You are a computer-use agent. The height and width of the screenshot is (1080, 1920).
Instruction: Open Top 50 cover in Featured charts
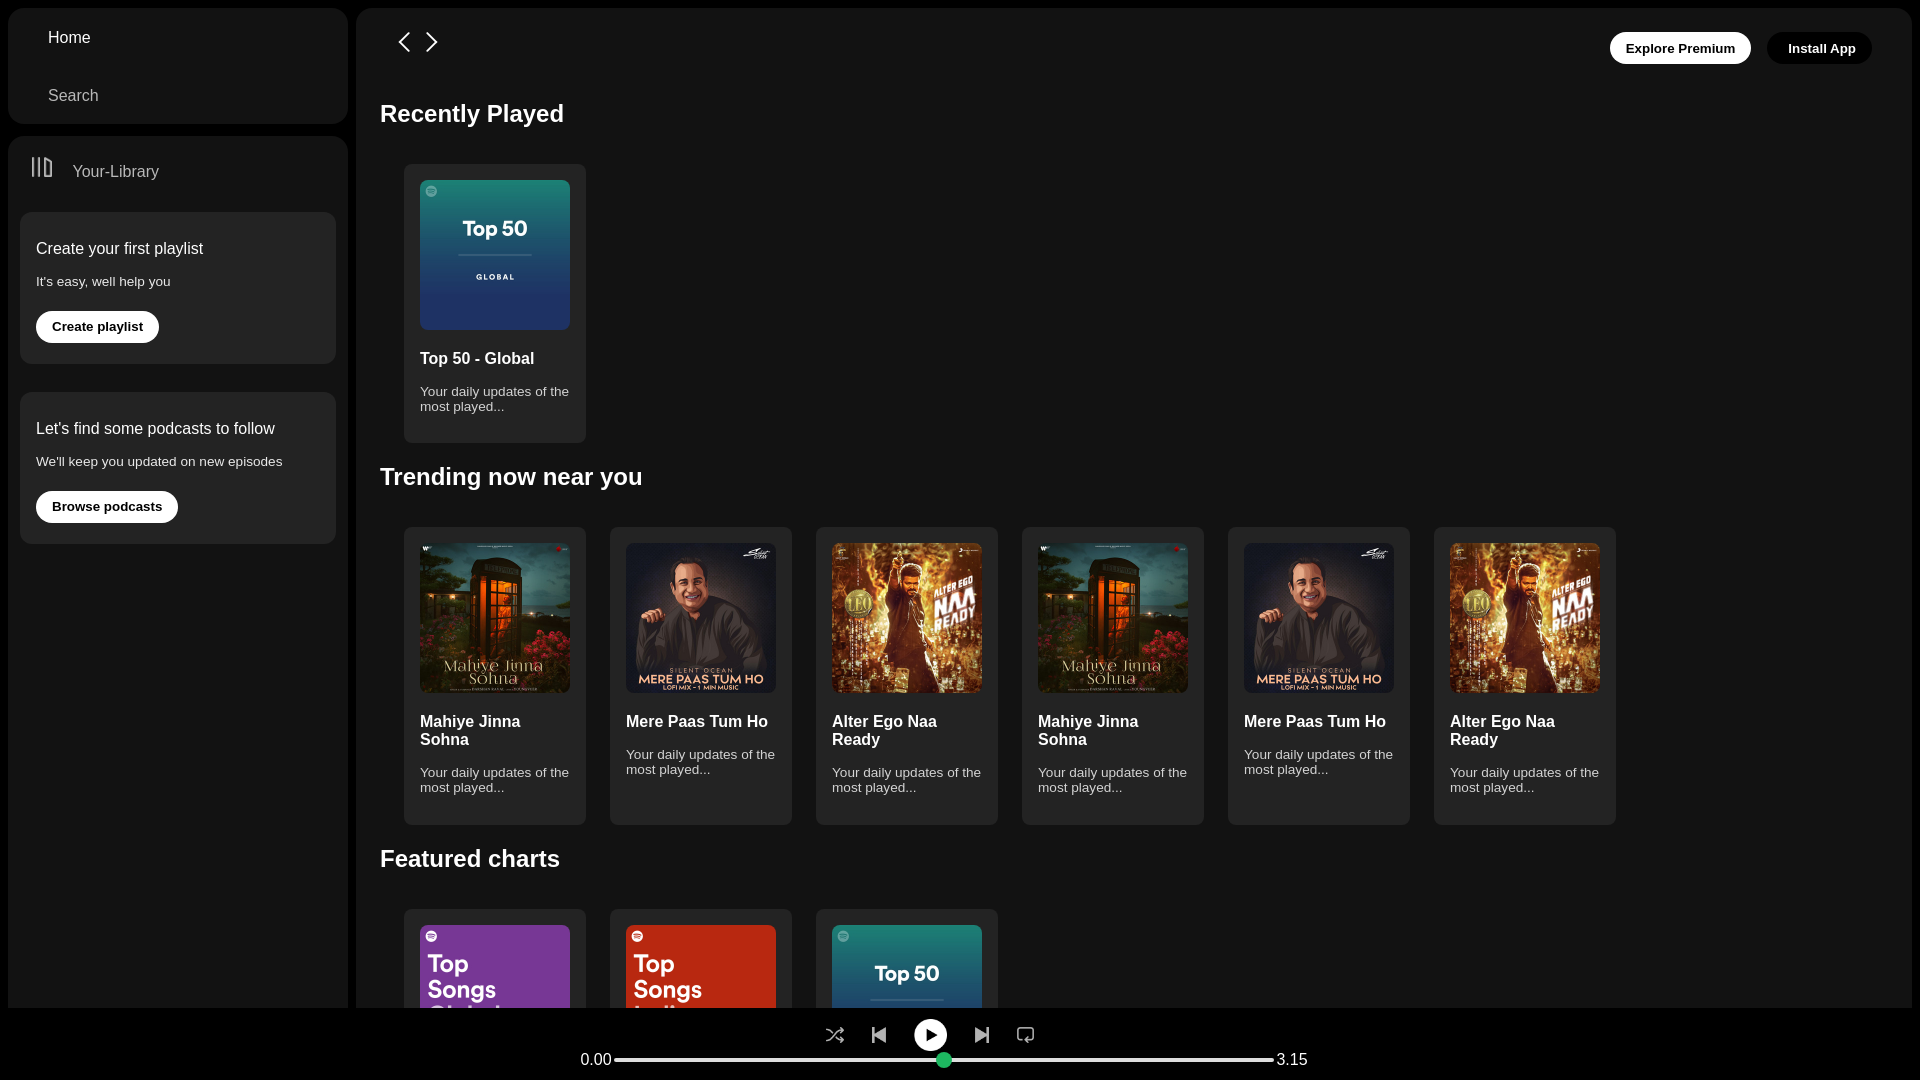(907, 966)
